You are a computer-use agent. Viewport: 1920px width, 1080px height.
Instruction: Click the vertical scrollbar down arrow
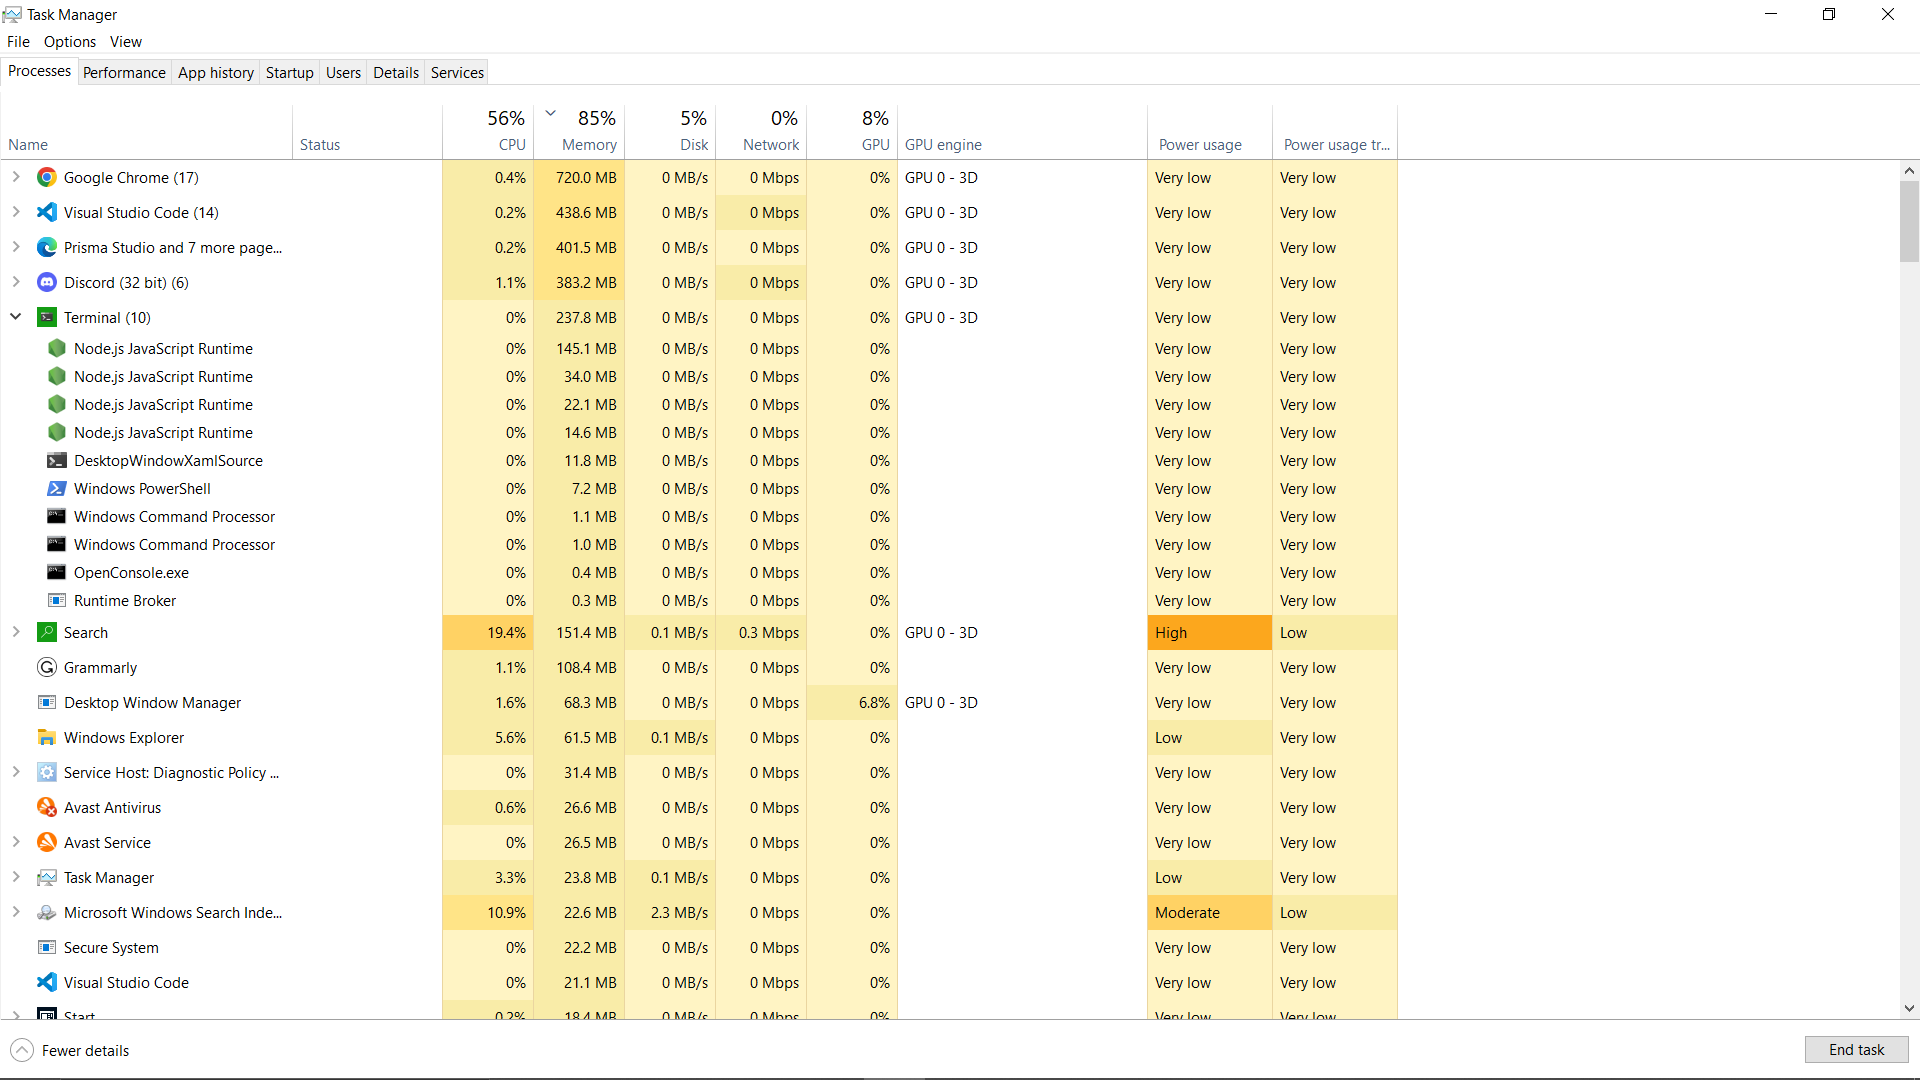[1909, 1009]
